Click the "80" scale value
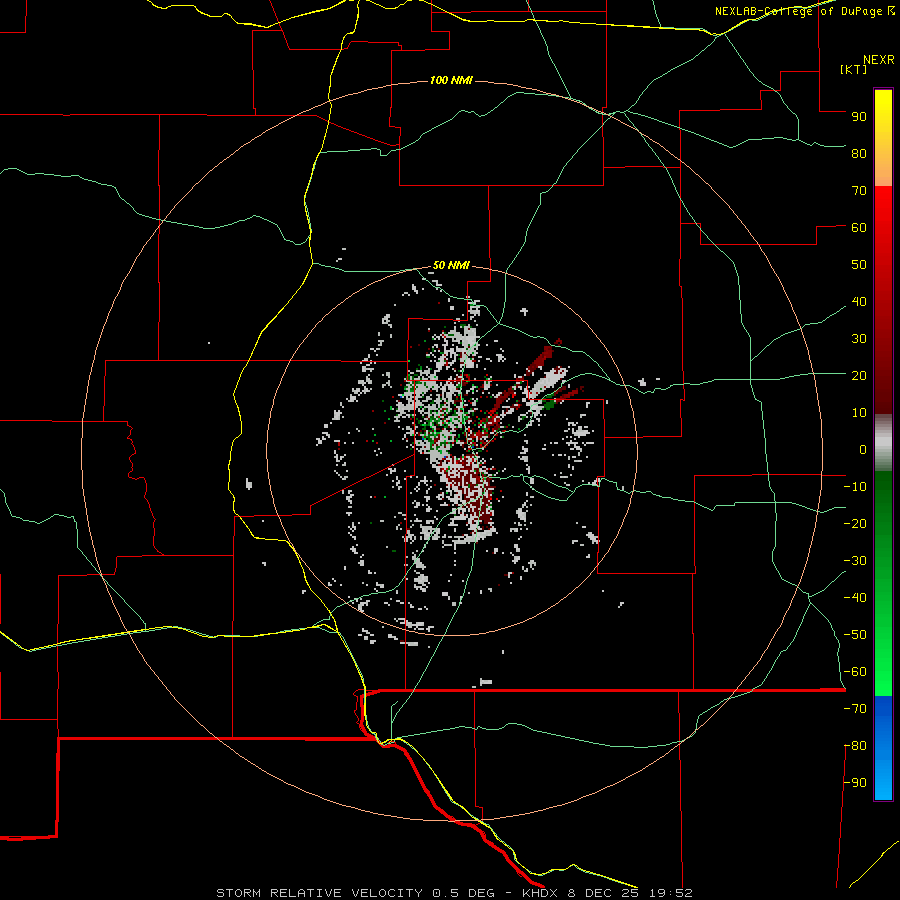The width and height of the screenshot is (900, 900). 859,154
